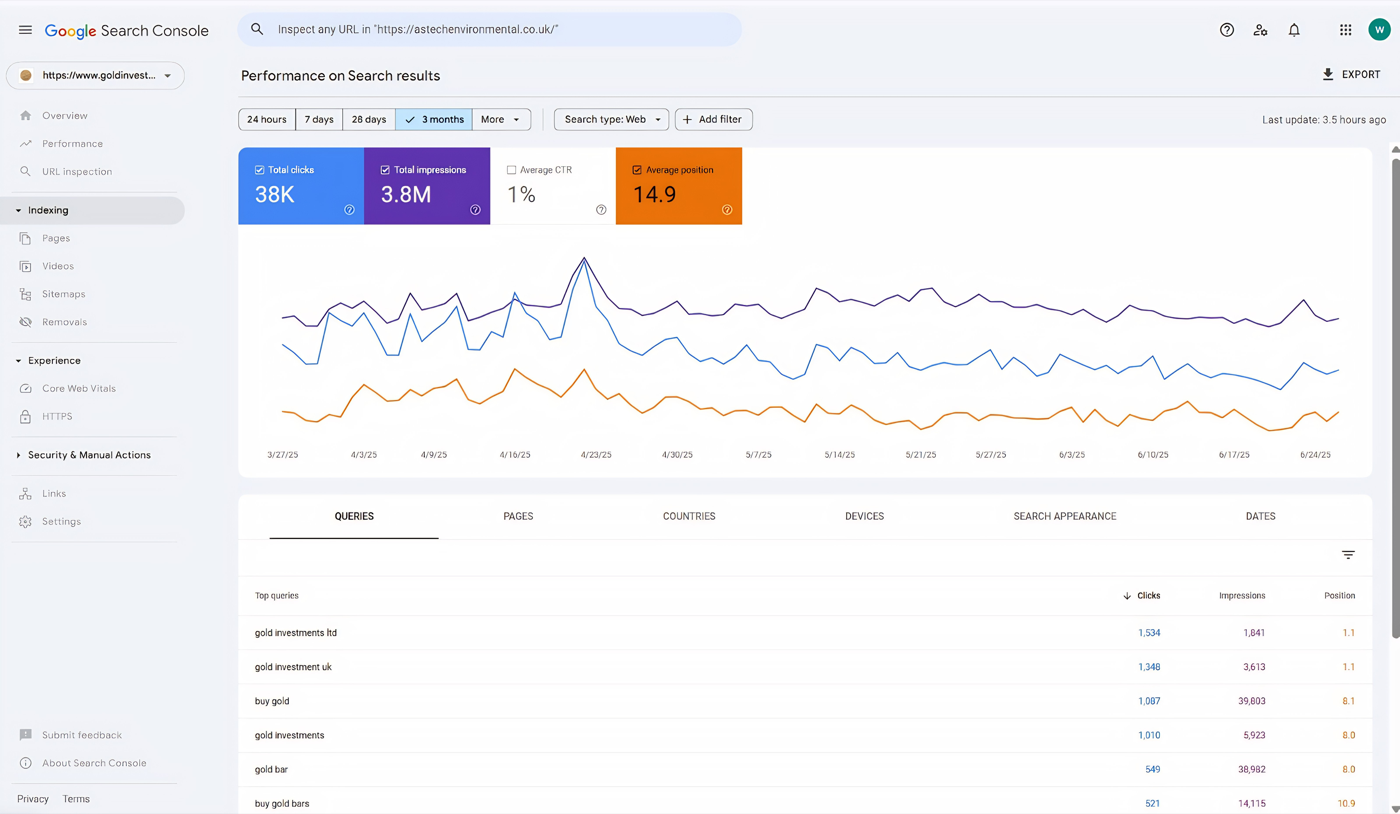The width and height of the screenshot is (1400, 814).
Task: Open the main hamburger menu
Action: [25, 30]
